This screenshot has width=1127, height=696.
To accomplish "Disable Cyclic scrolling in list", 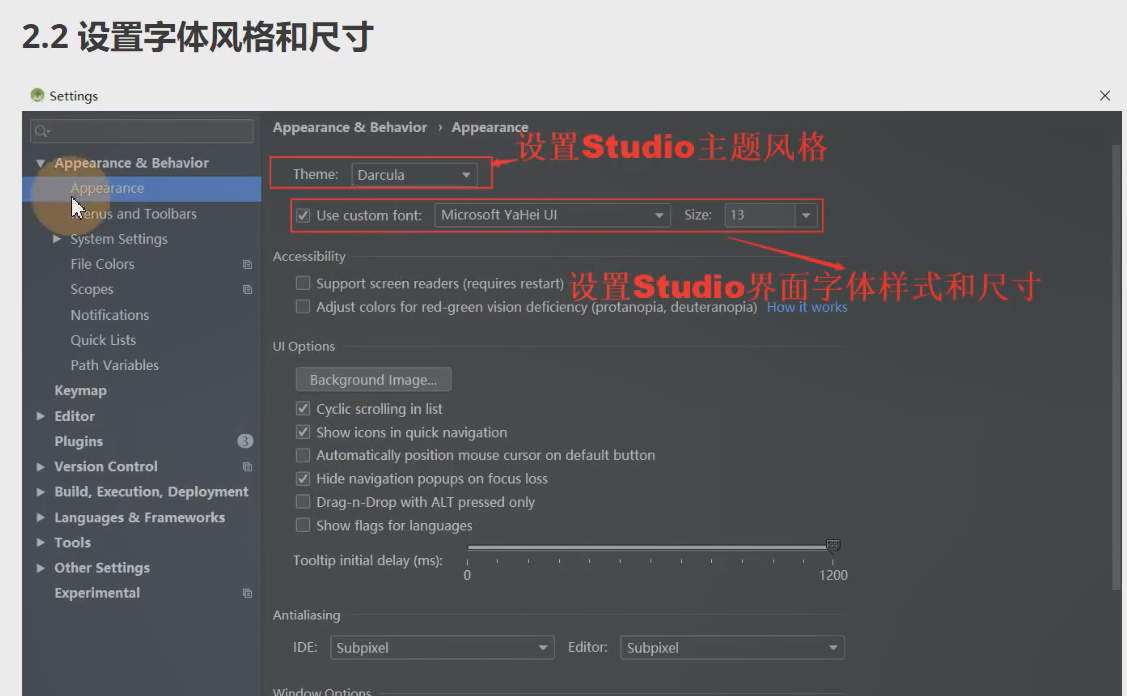I will point(303,408).
